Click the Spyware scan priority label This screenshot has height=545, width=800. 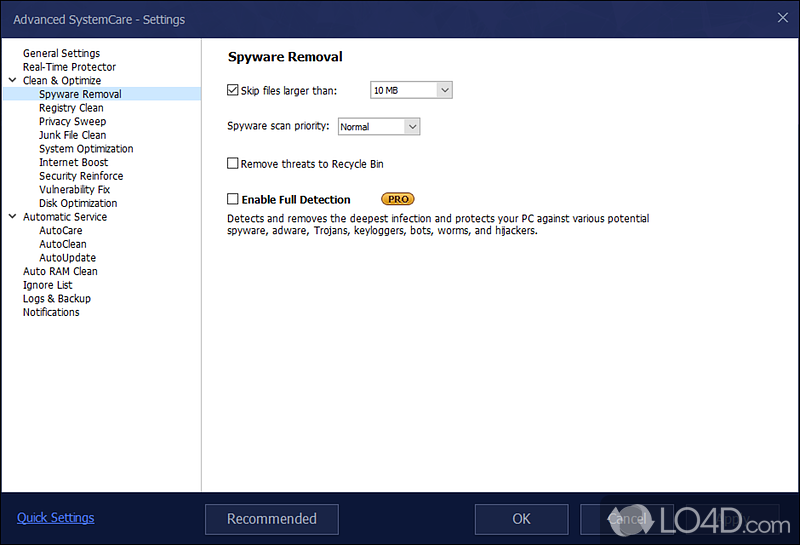click(x=278, y=126)
